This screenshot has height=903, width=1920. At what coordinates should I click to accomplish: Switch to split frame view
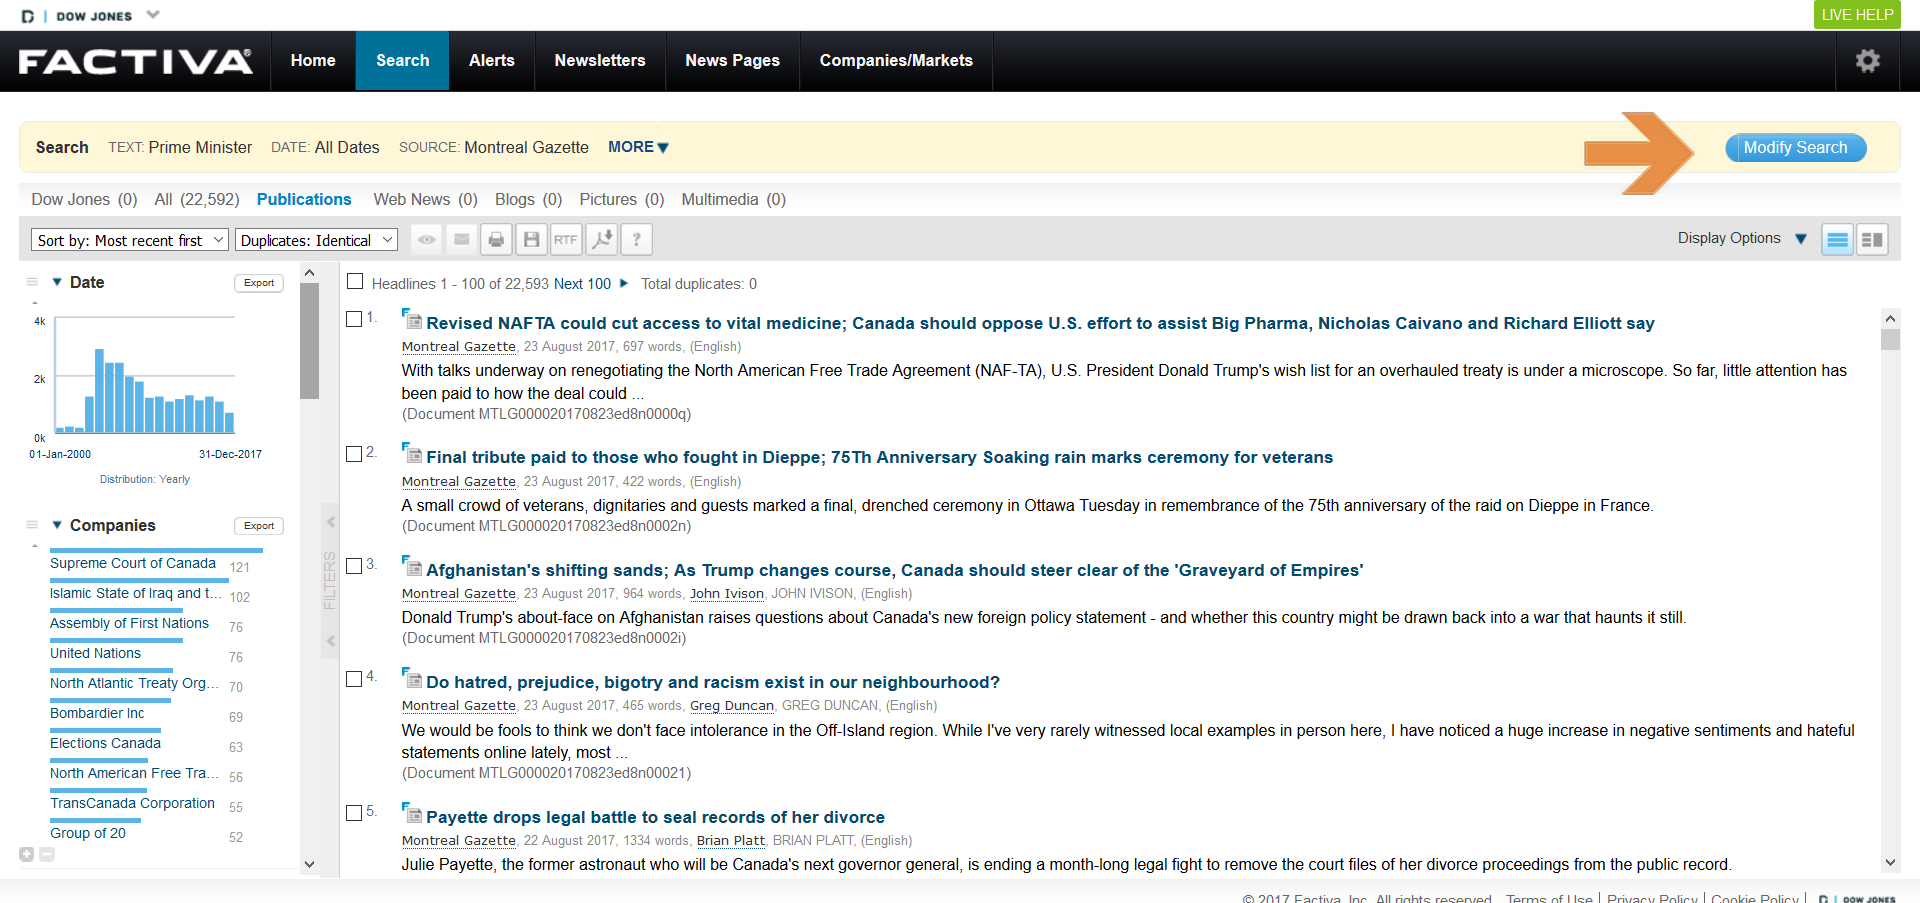pos(1872,240)
